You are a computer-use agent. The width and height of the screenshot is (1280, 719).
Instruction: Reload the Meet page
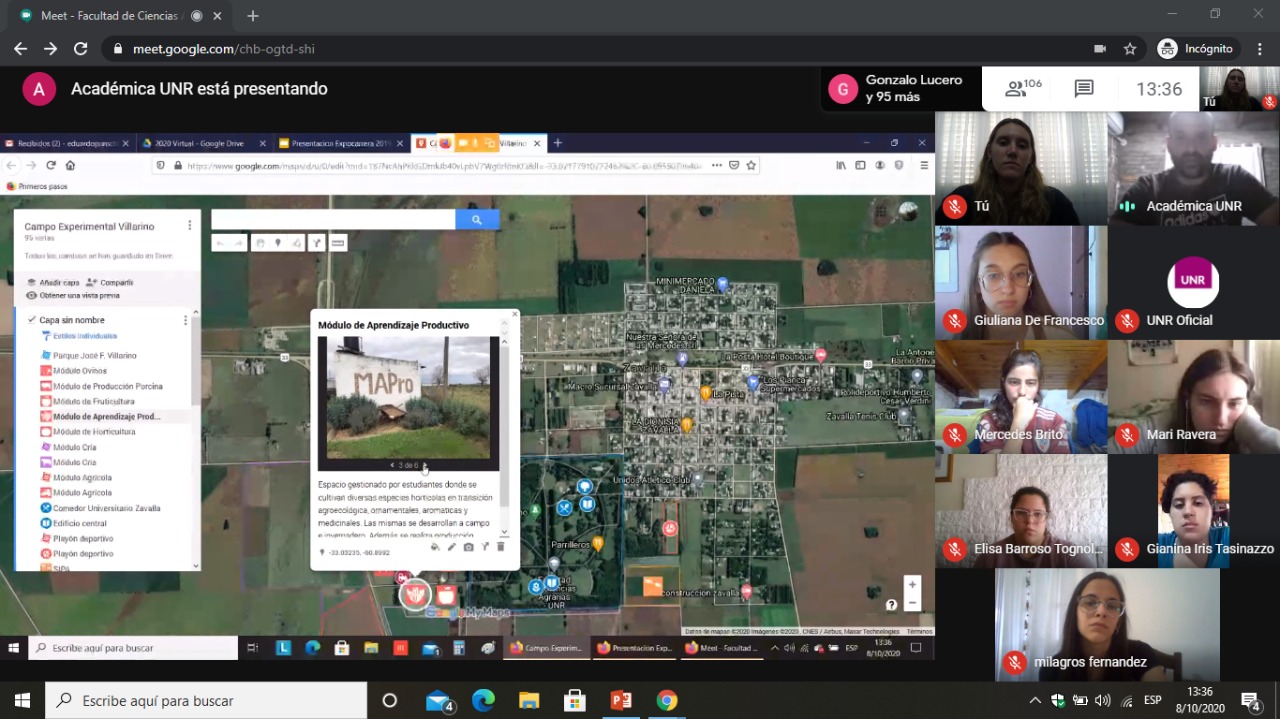point(81,49)
